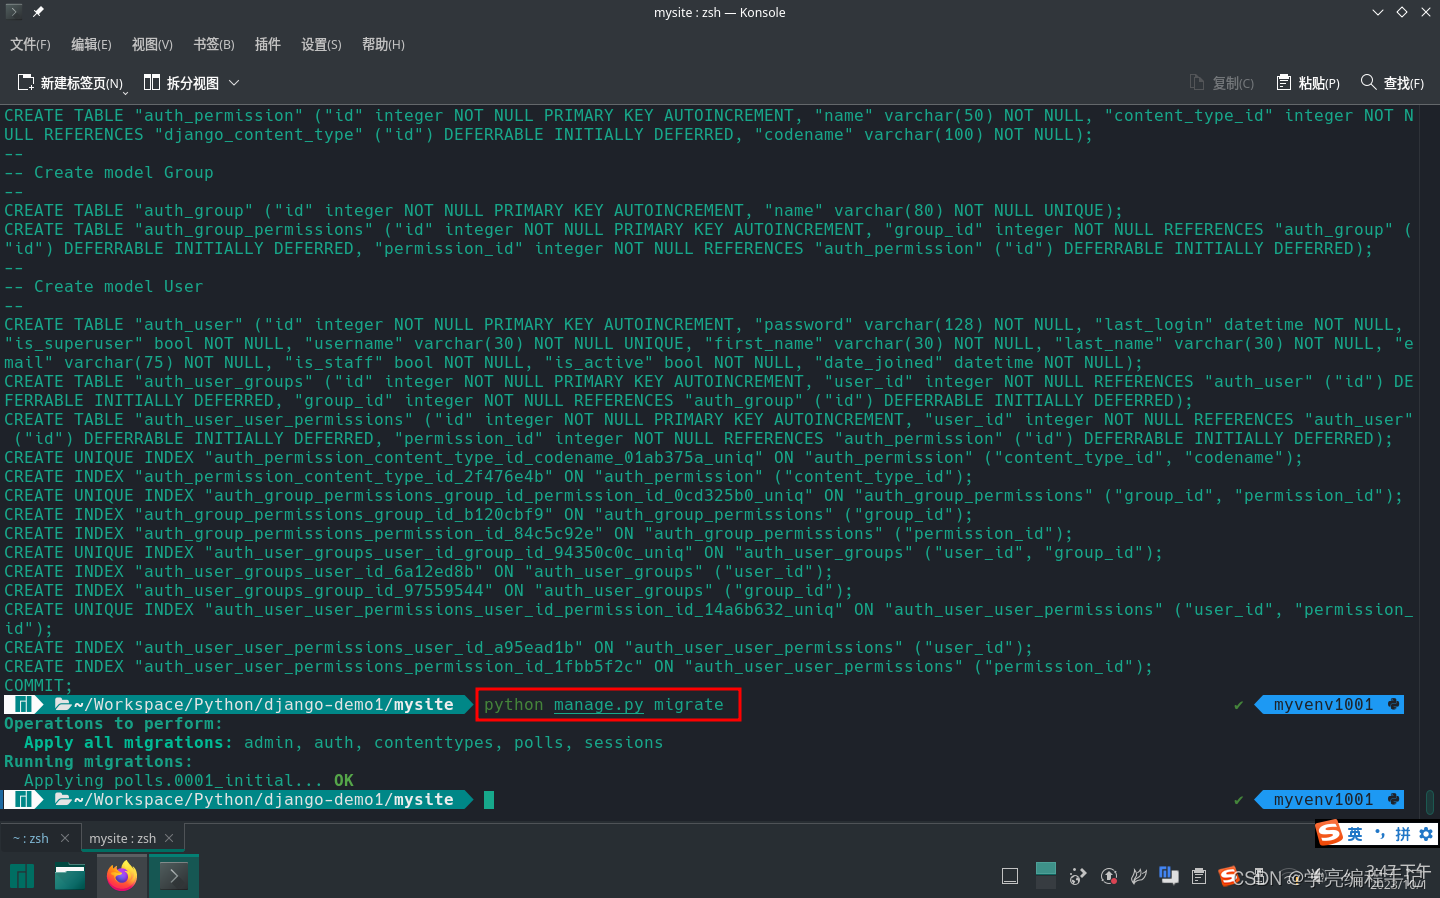Close the "mysite : zsh" tab

pos(169,838)
